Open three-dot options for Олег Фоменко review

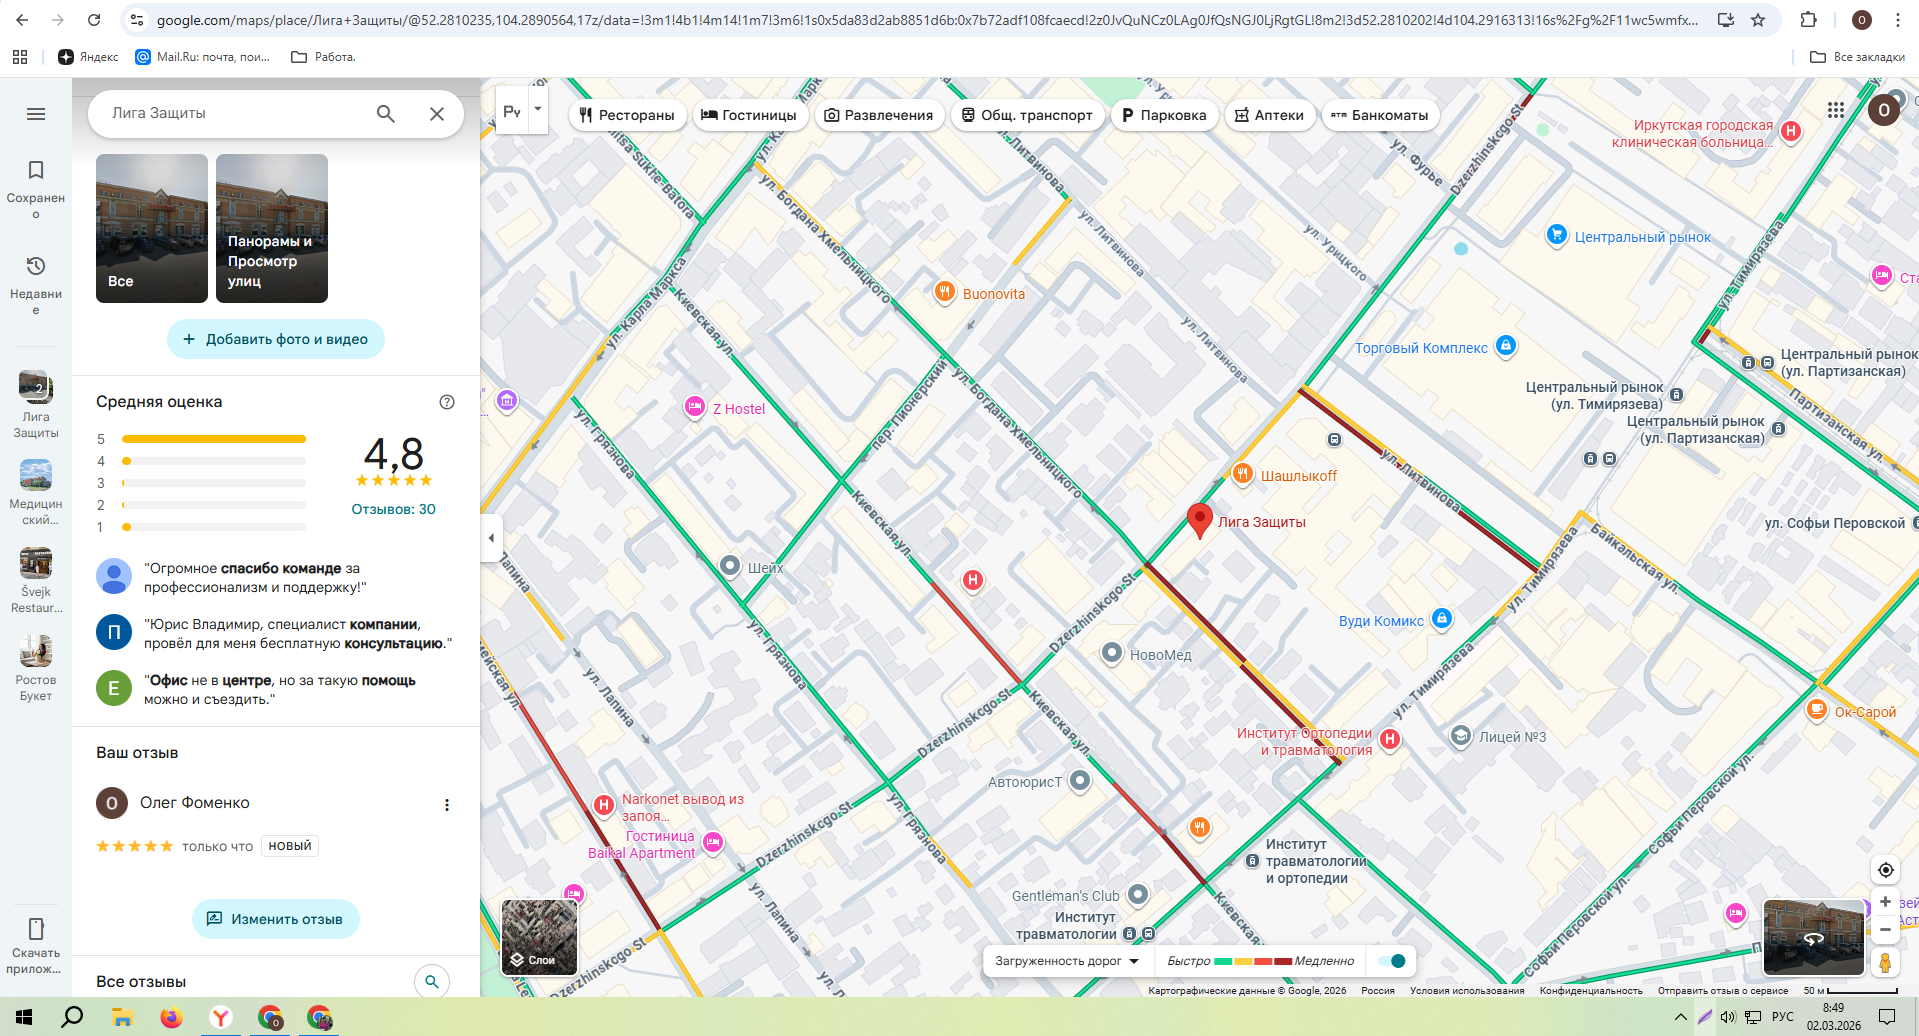tap(447, 805)
